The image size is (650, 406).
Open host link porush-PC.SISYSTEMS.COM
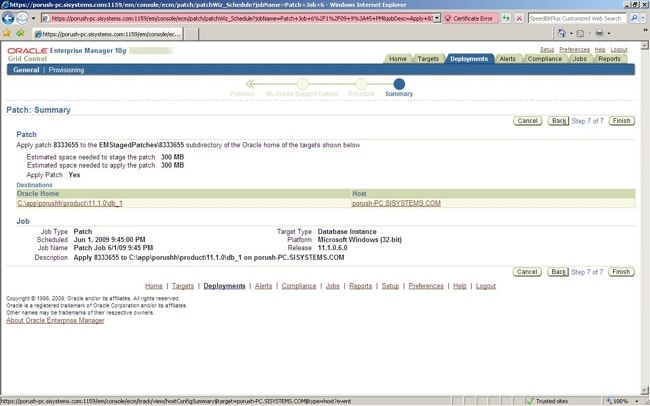point(396,203)
